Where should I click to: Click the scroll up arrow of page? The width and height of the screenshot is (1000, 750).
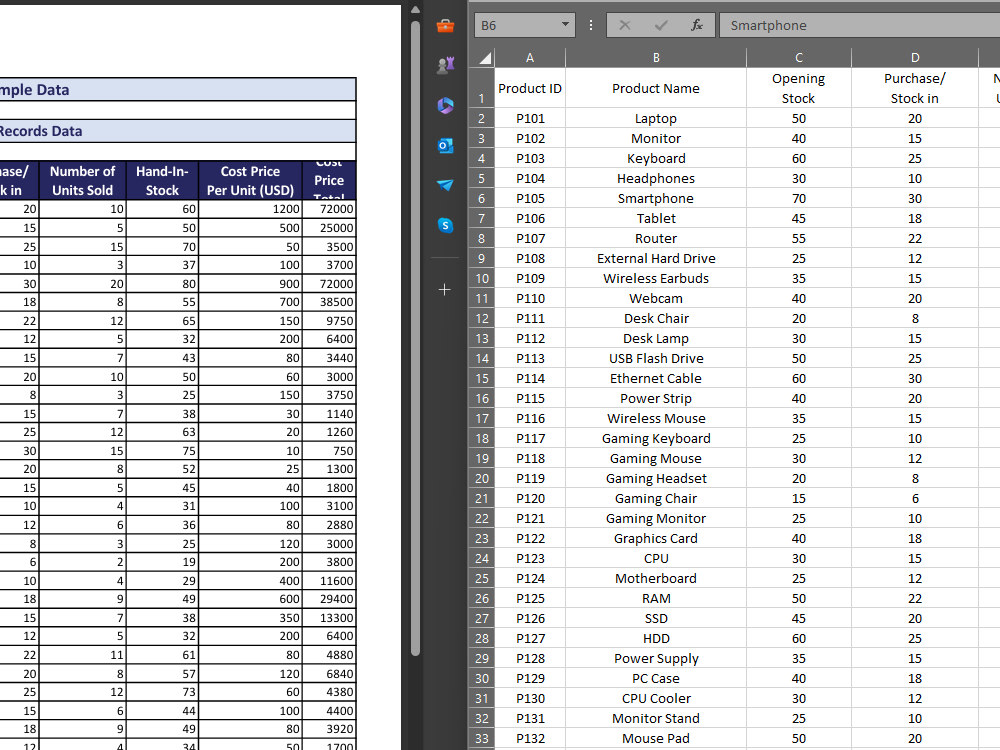415,10
